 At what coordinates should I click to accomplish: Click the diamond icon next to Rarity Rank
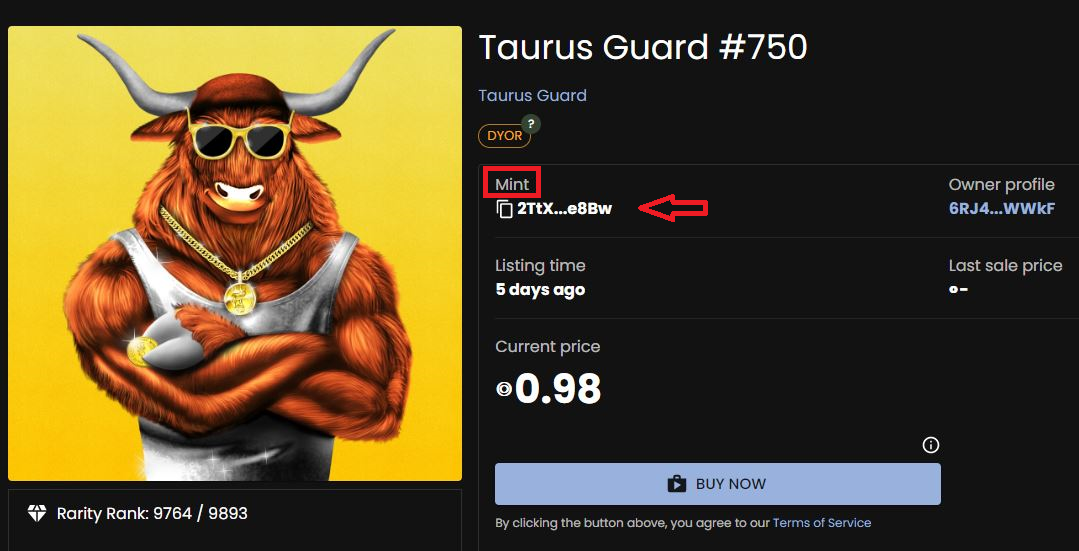(36, 512)
